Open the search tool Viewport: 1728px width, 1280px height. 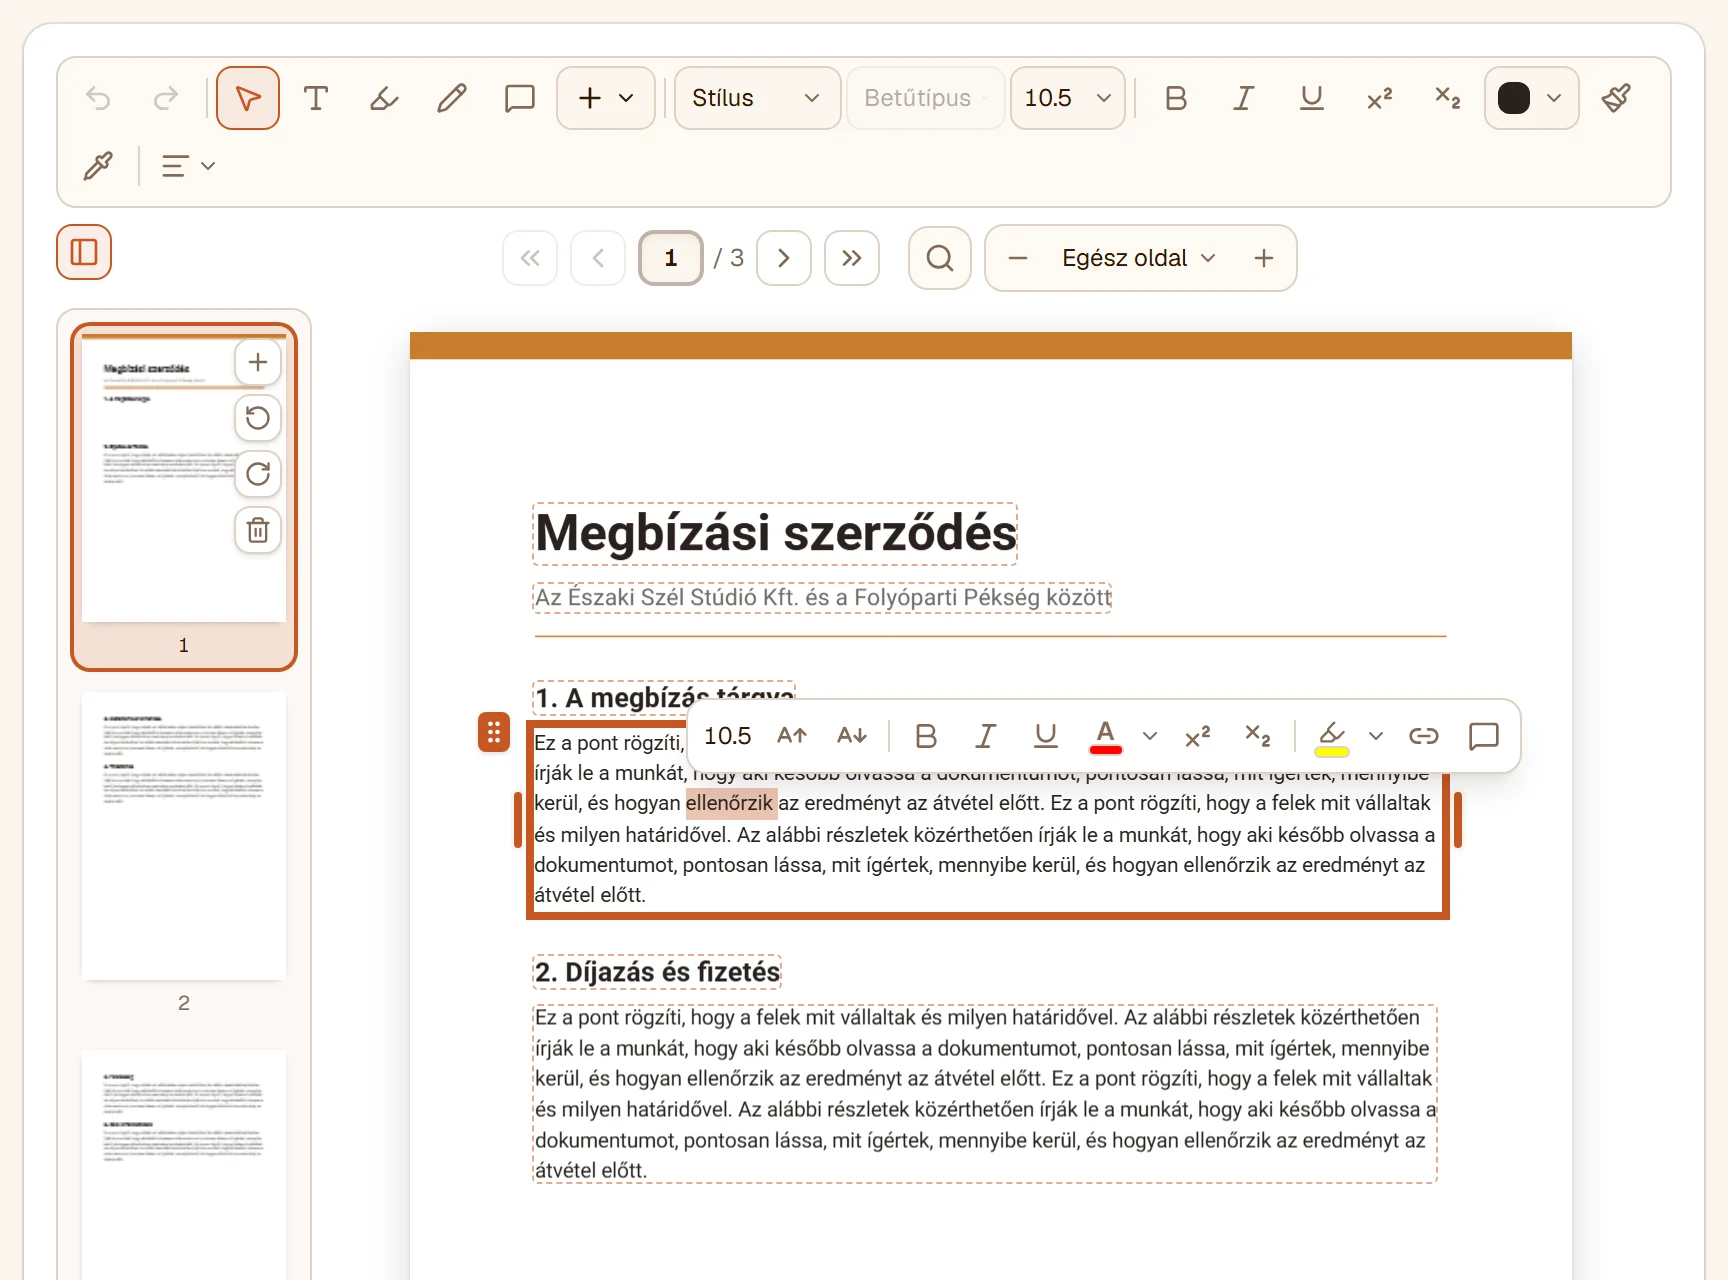click(940, 258)
